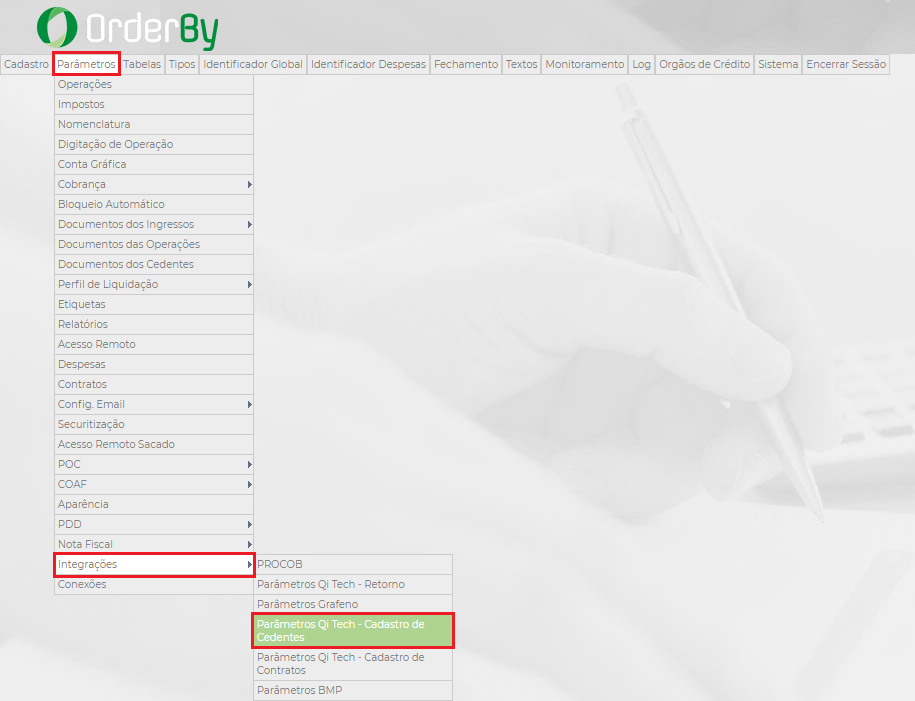Click the OrderBy logo
This screenshot has width=915, height=701.
click(x=127, y=28)
